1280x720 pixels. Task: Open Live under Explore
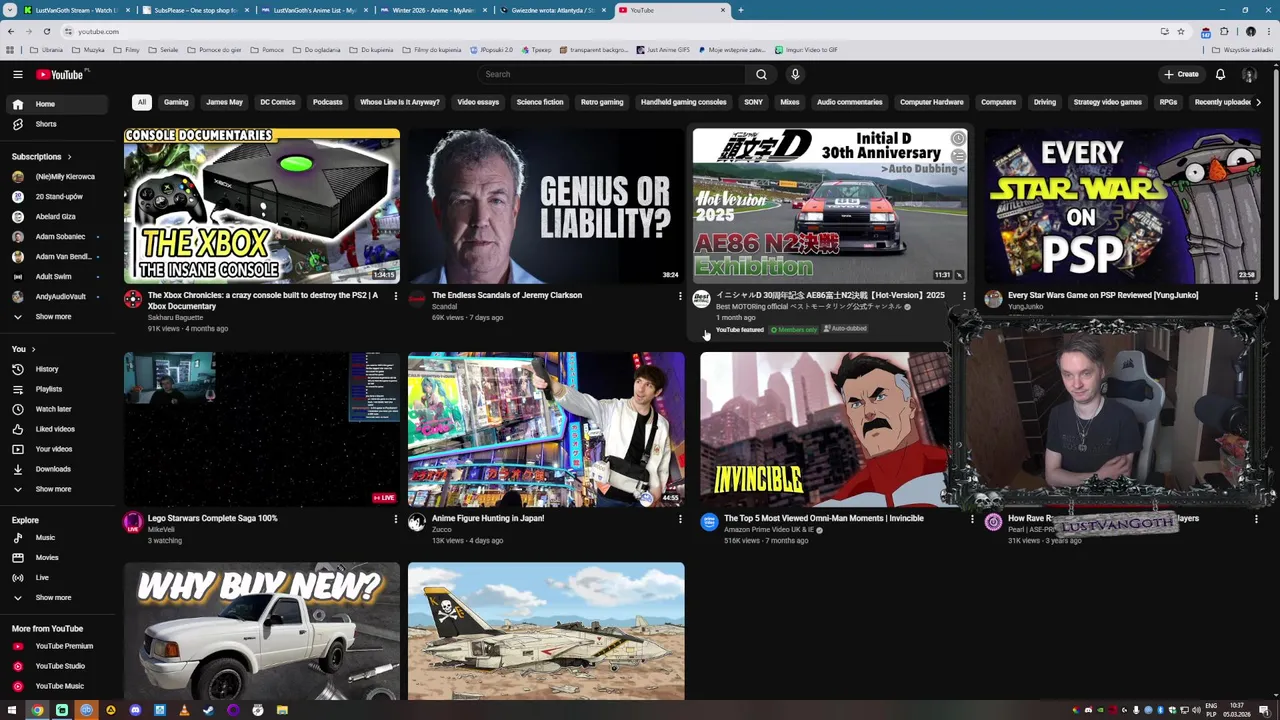(42, 578)
